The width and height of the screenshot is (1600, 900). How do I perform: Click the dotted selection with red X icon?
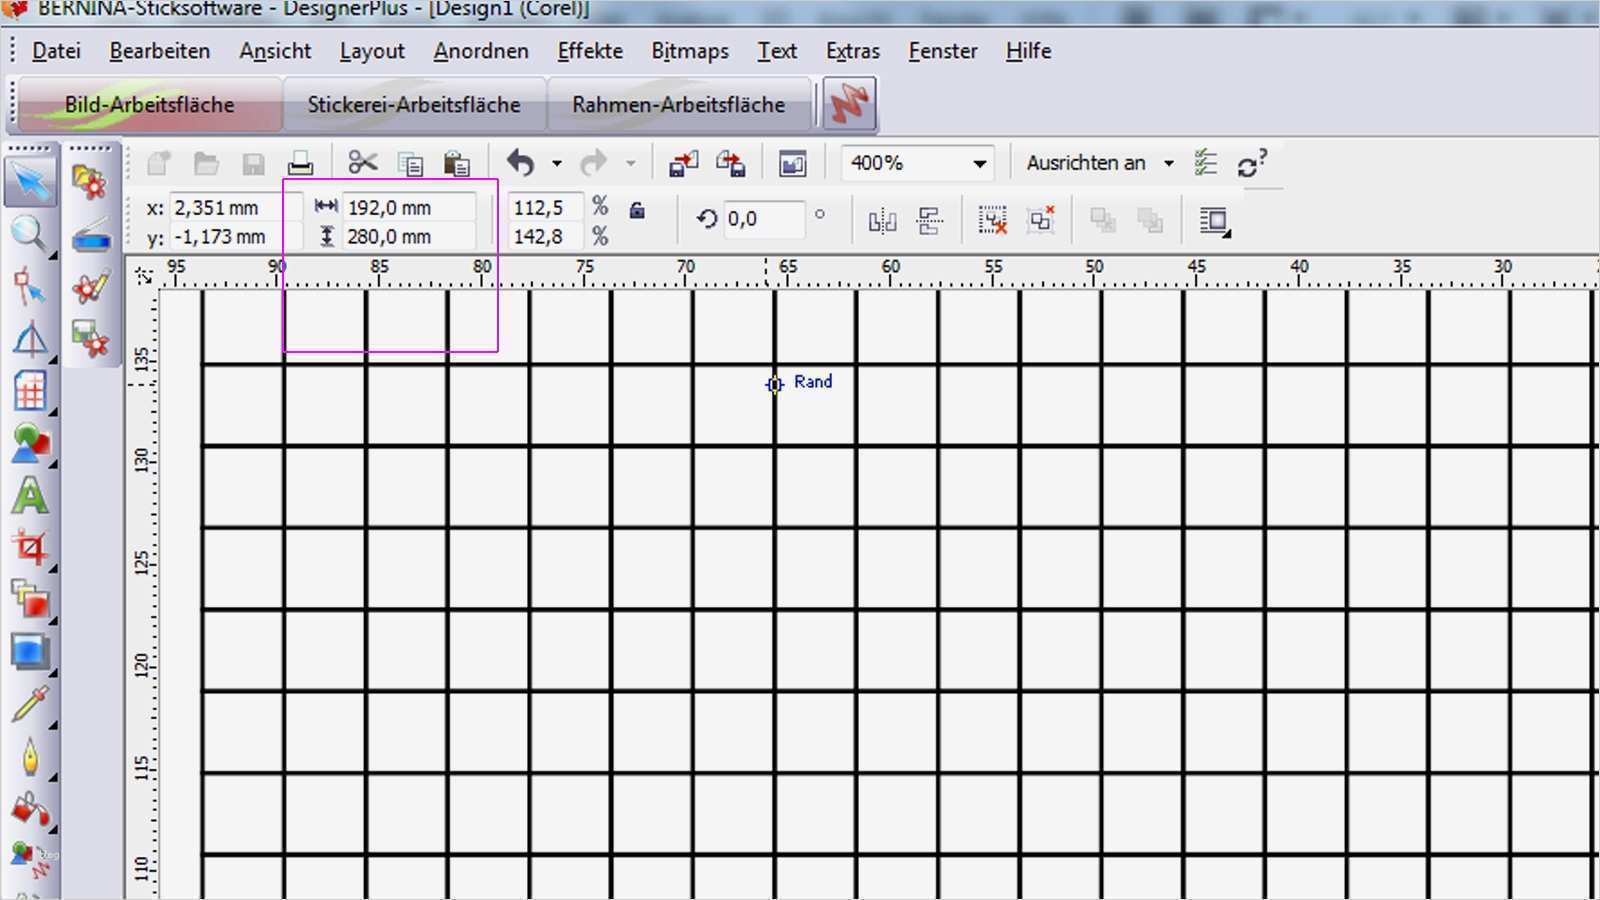(992, 221)
